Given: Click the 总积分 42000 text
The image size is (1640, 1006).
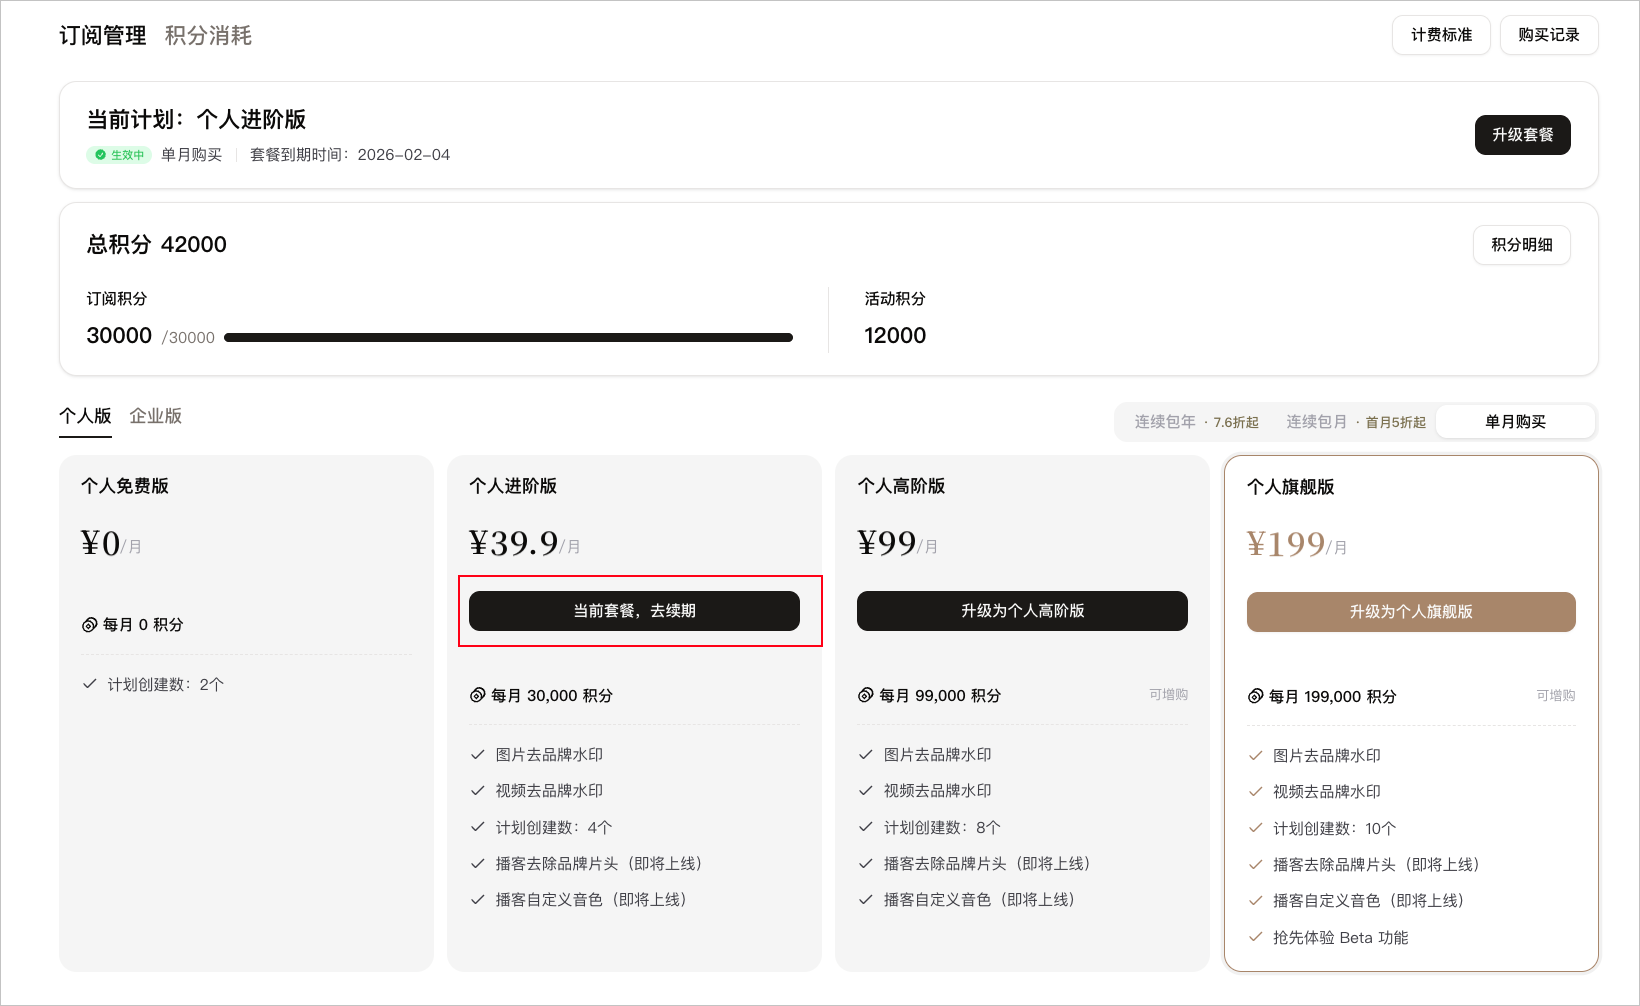Looking at the screenshot, I should 157,245.
